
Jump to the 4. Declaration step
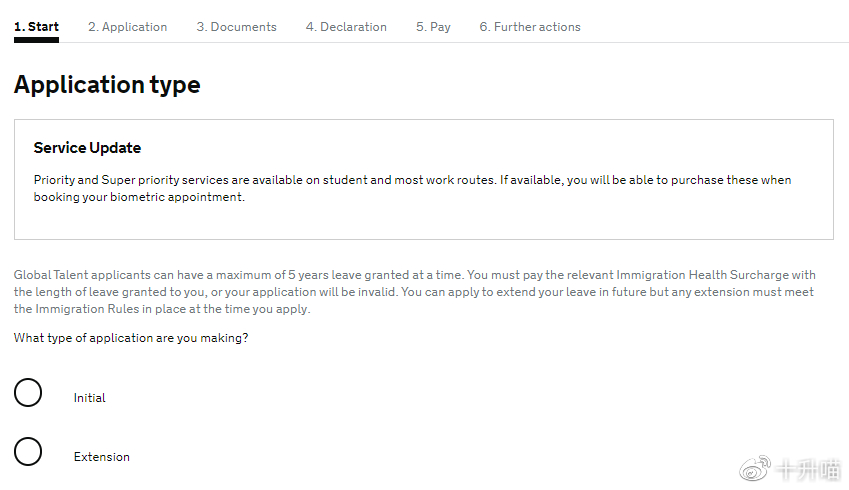point(346,27)
